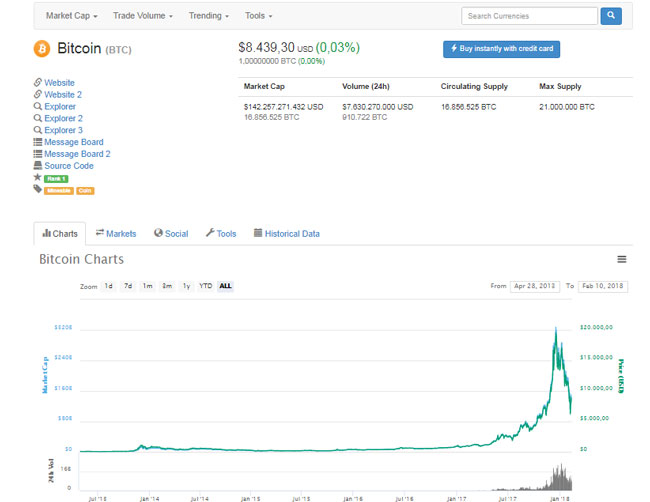Click the From date field
This screenshot has width=650, height=502.
pos(535,286)
